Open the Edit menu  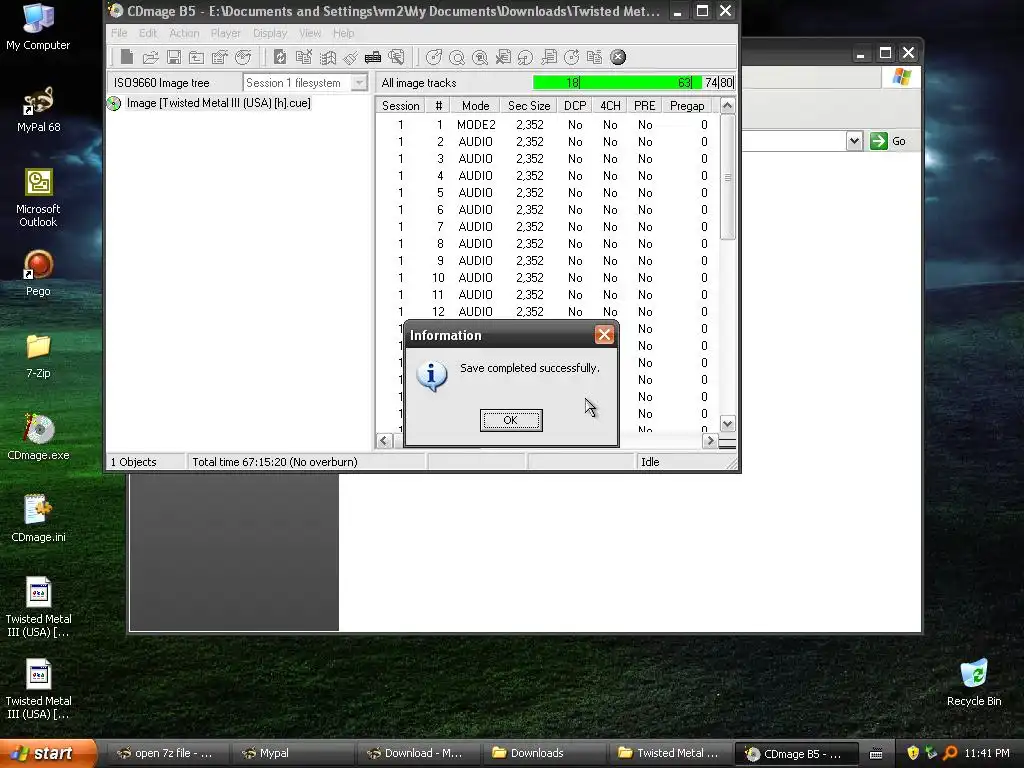(148, 33)
